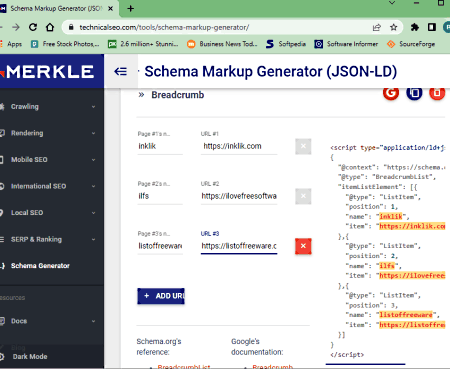Open the Chrome side panel icon

tap(432, 27)
